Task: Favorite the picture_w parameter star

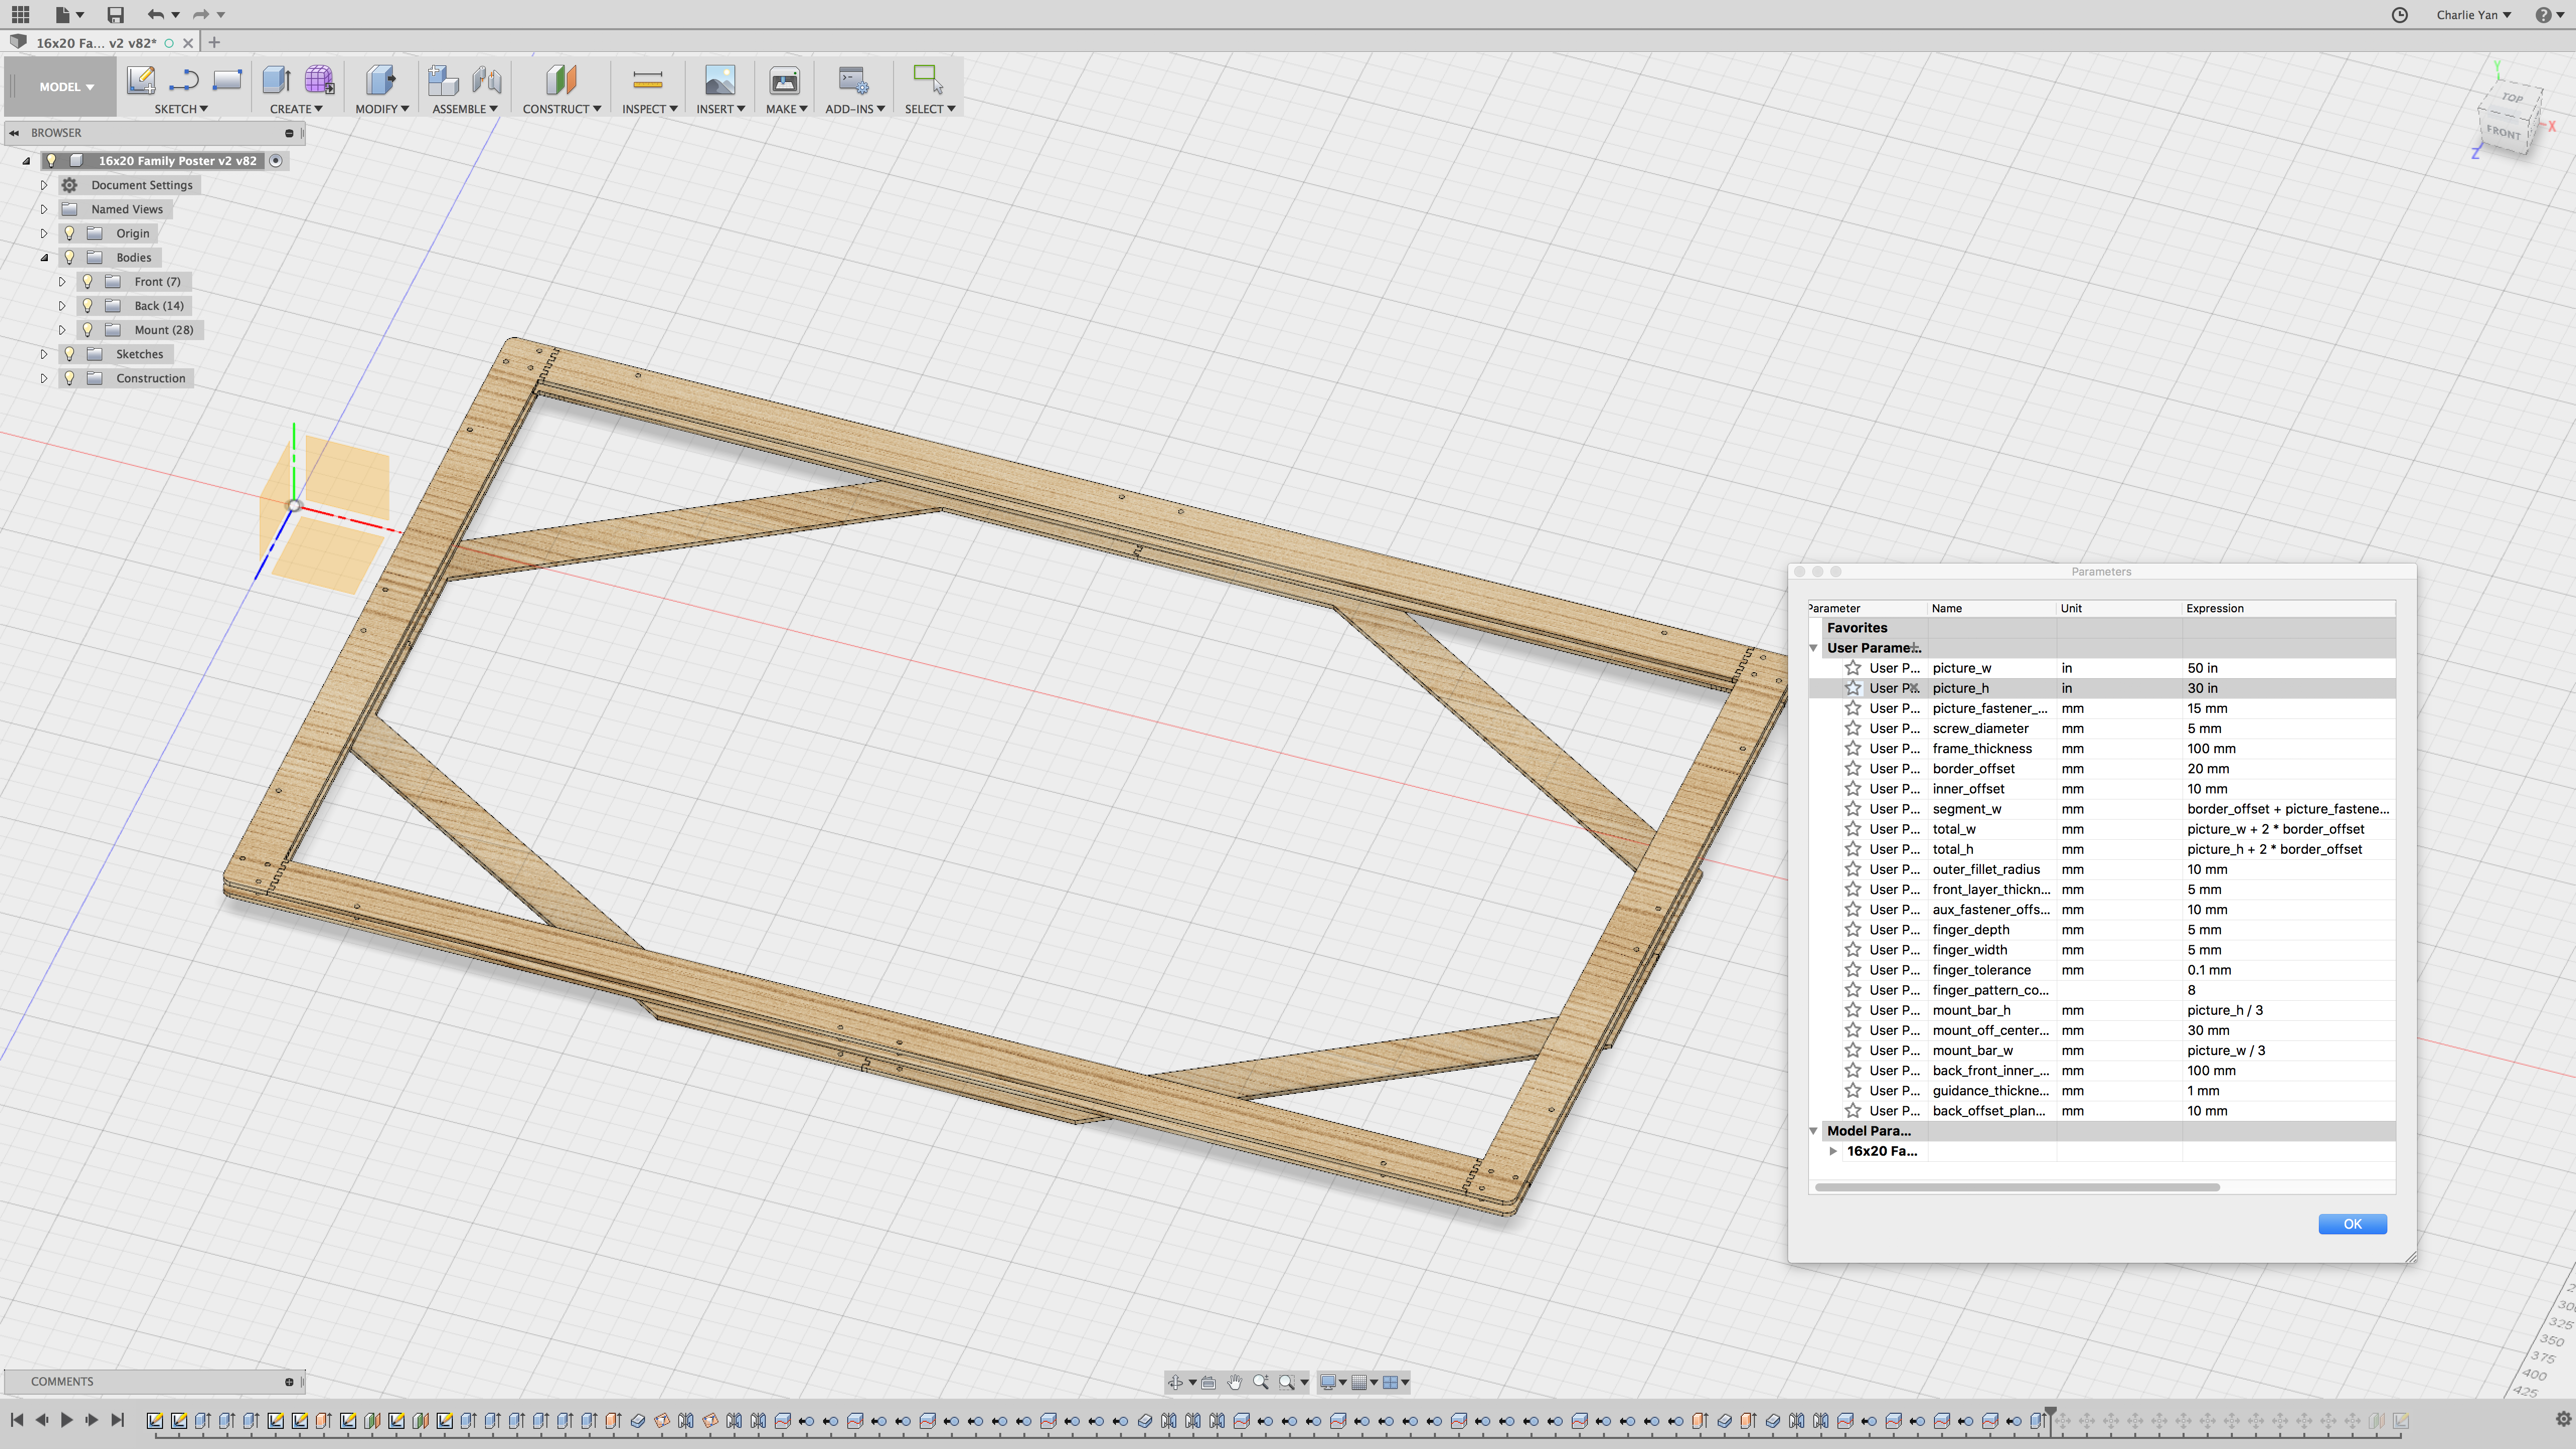Action: (1853, 667)
